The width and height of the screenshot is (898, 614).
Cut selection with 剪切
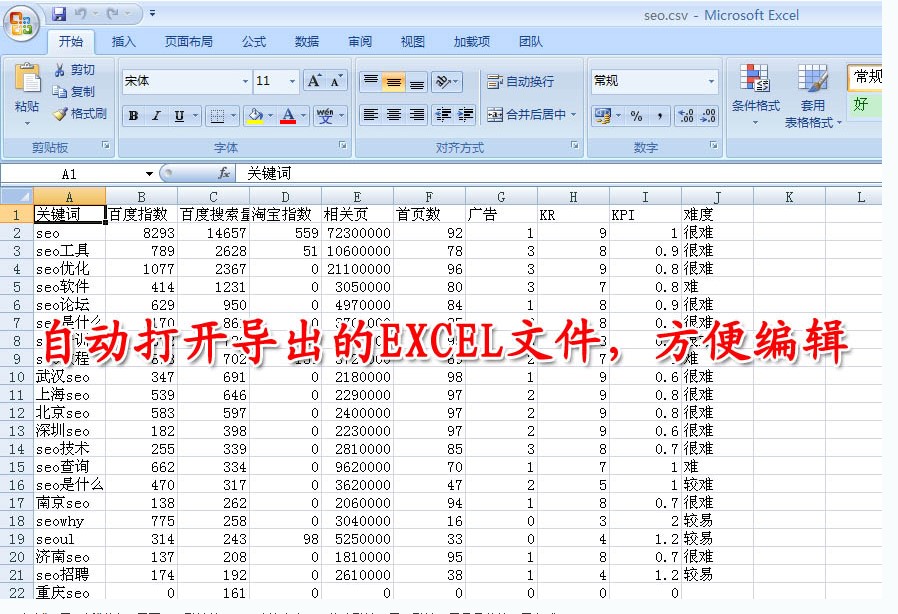click(x=74, y=70)
